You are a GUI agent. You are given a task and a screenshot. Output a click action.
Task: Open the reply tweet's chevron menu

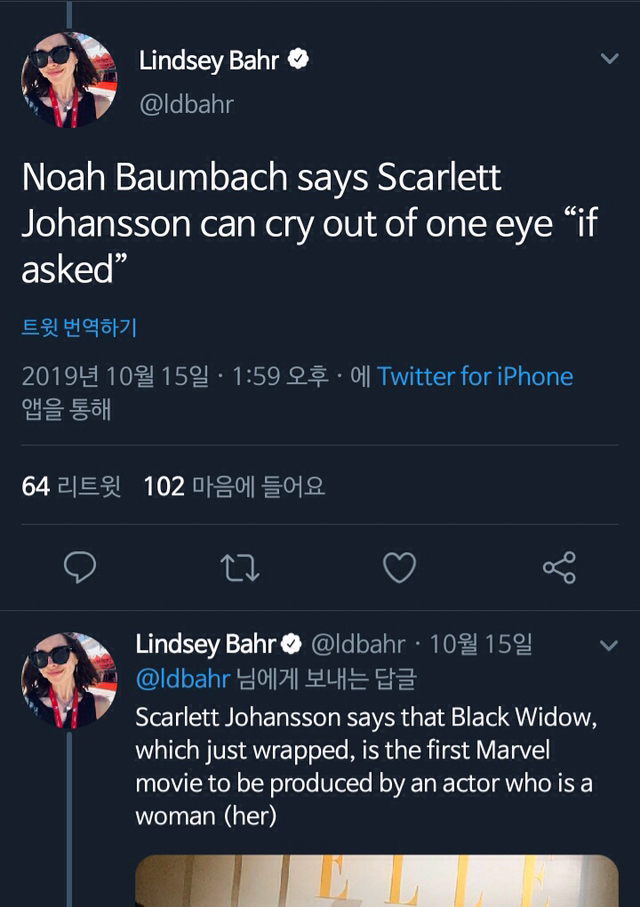[x=609, y=645]
